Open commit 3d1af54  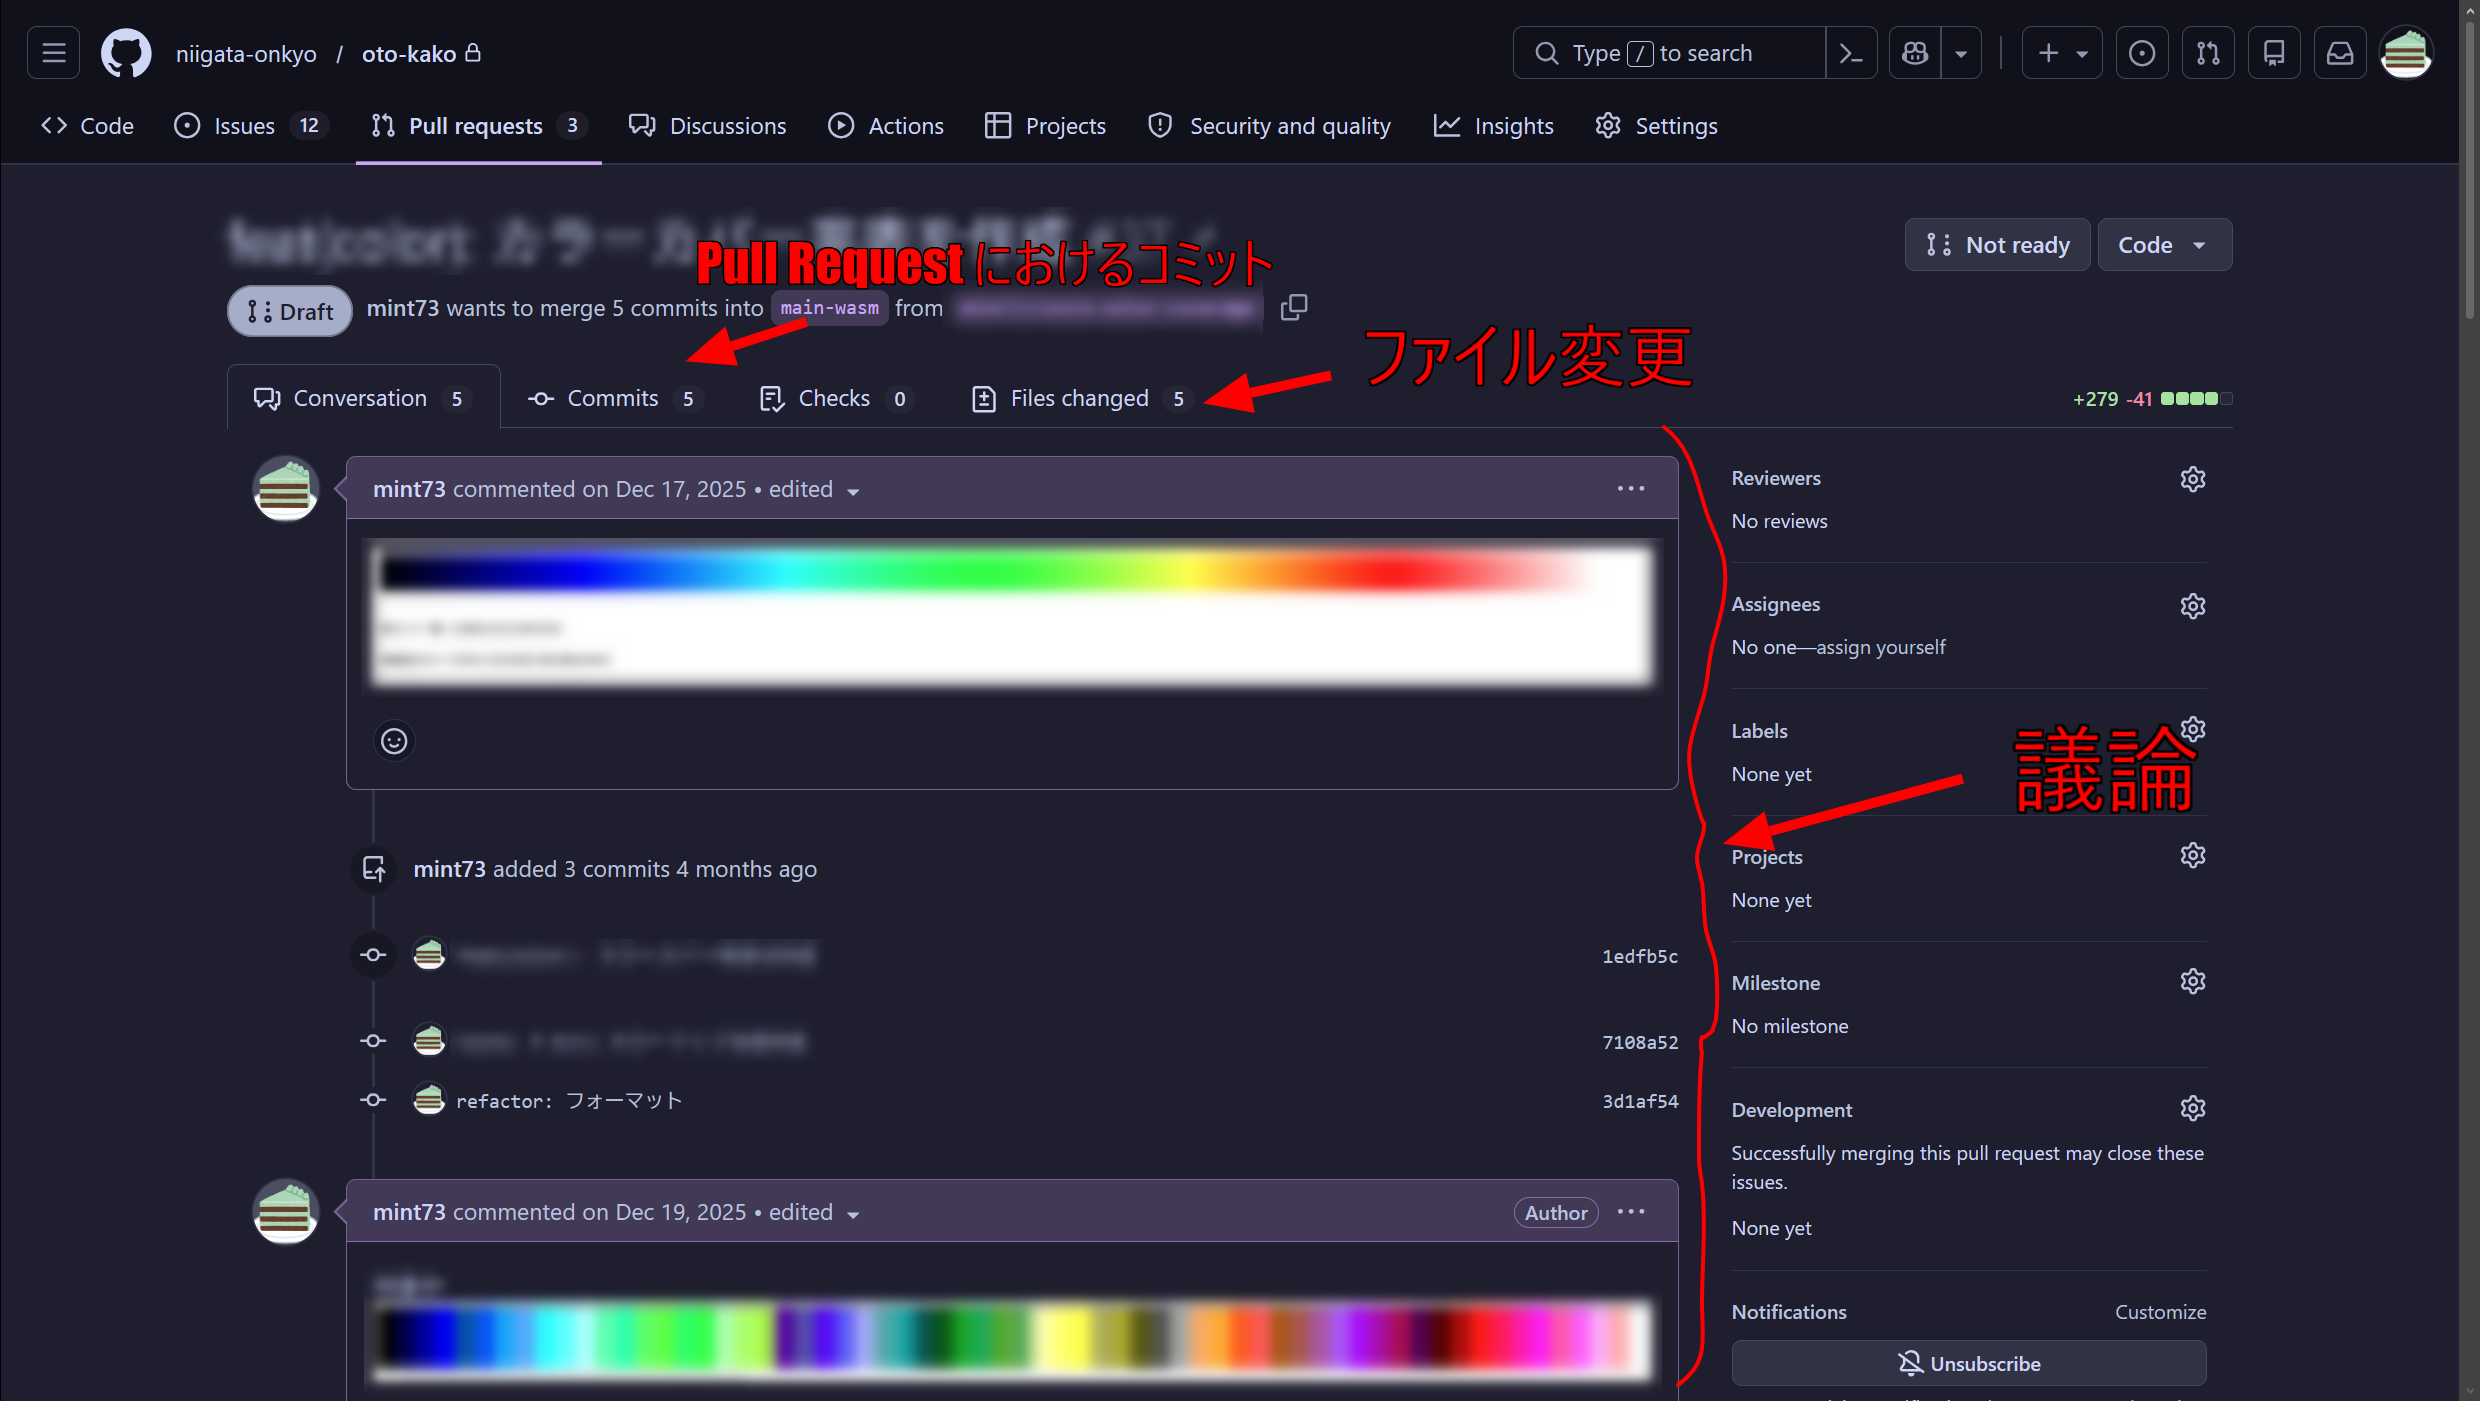point(1640,1101)
